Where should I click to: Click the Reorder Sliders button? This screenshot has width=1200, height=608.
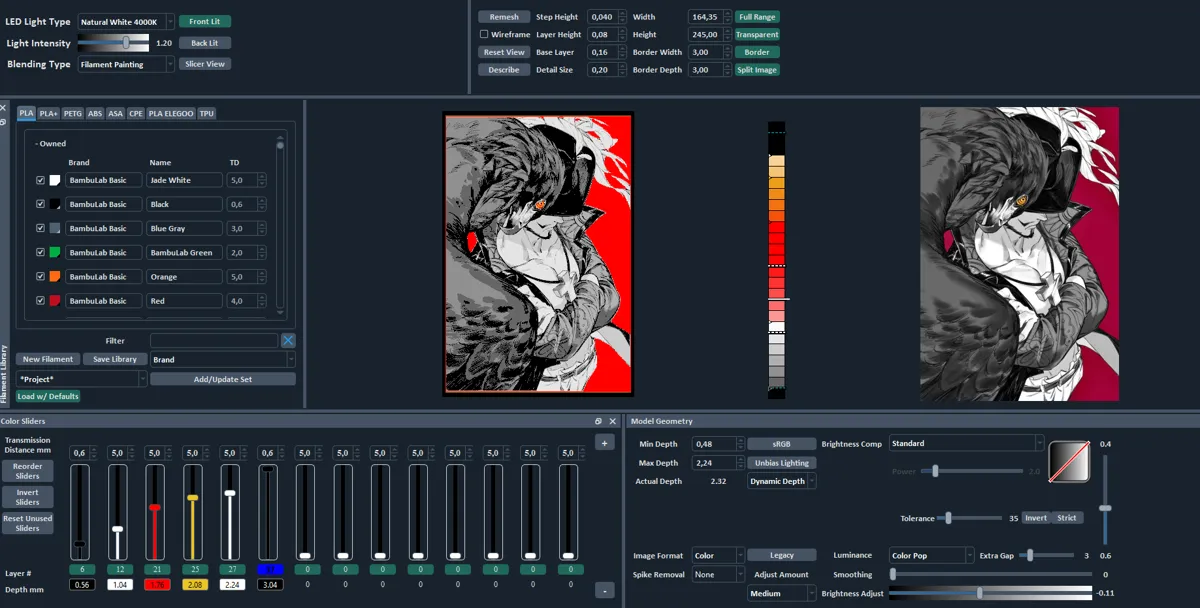click(28, 471)
